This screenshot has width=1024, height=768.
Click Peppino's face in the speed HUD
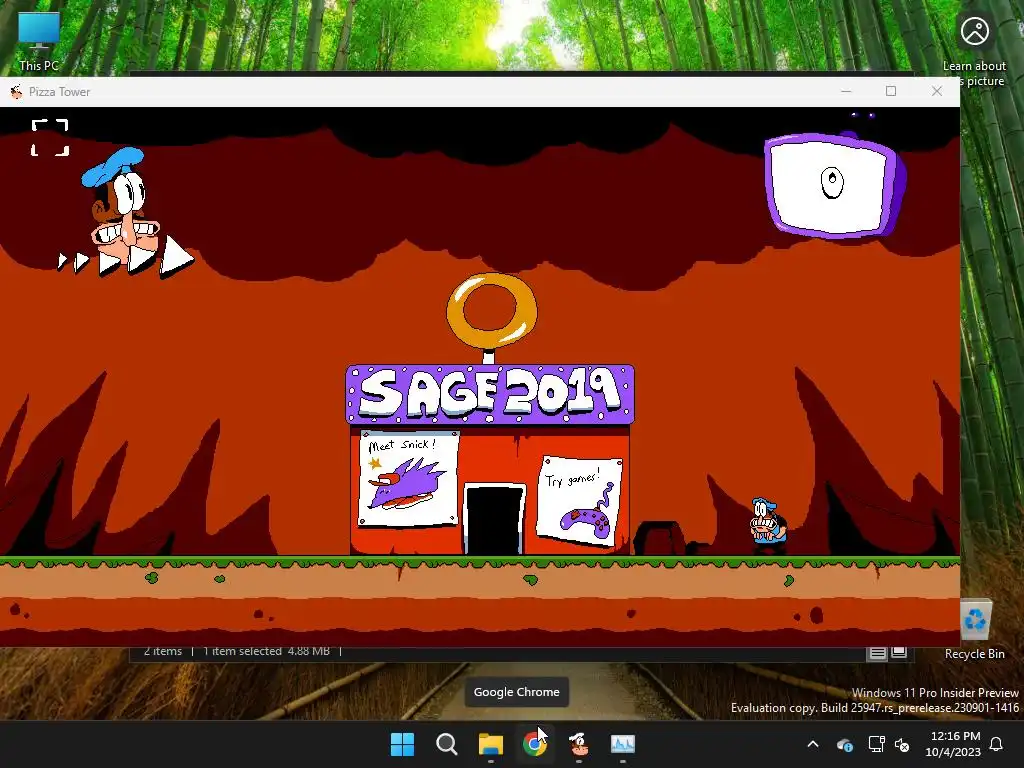coord(124,206)
